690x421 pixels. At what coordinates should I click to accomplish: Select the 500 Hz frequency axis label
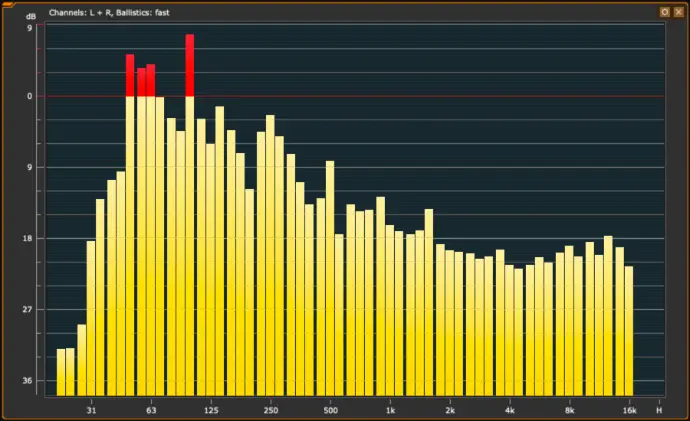(330, 410)
